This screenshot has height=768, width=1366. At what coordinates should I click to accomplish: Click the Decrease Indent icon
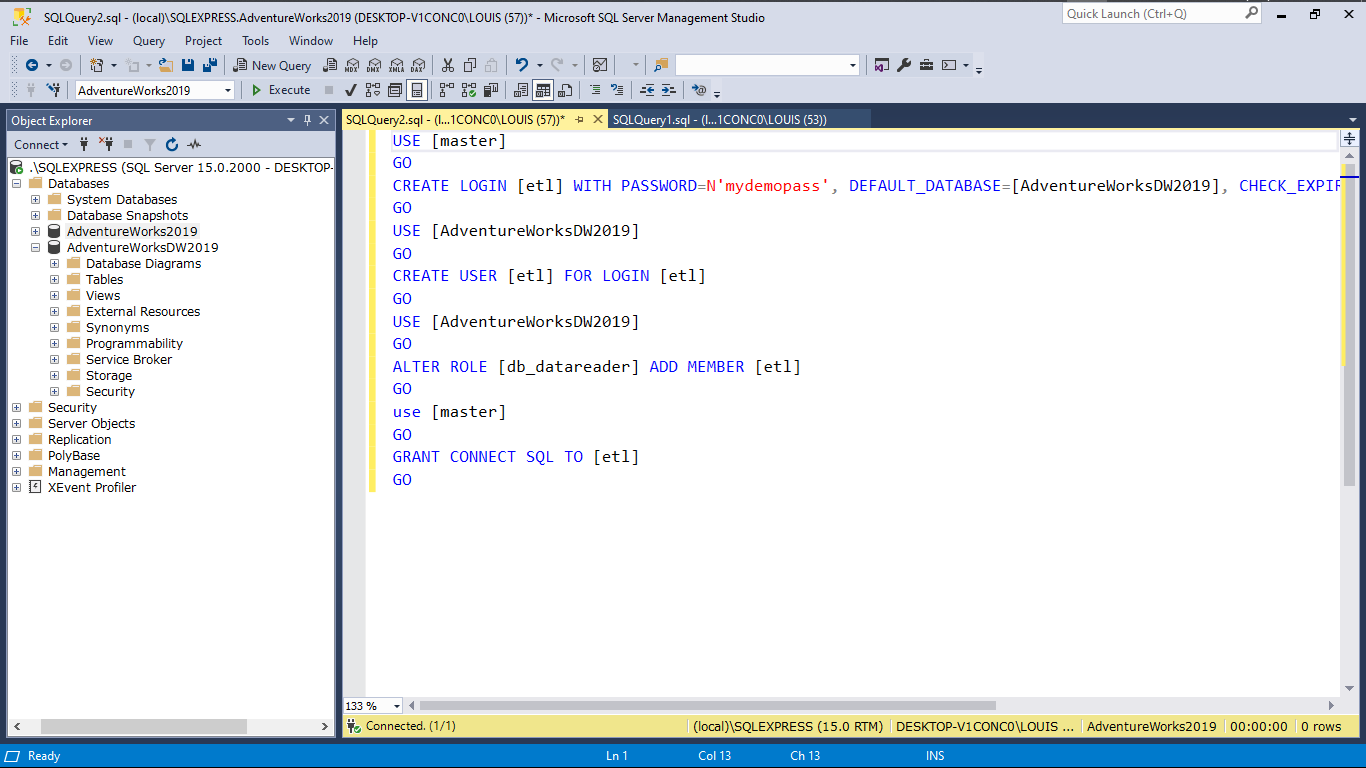coord(647,90)
